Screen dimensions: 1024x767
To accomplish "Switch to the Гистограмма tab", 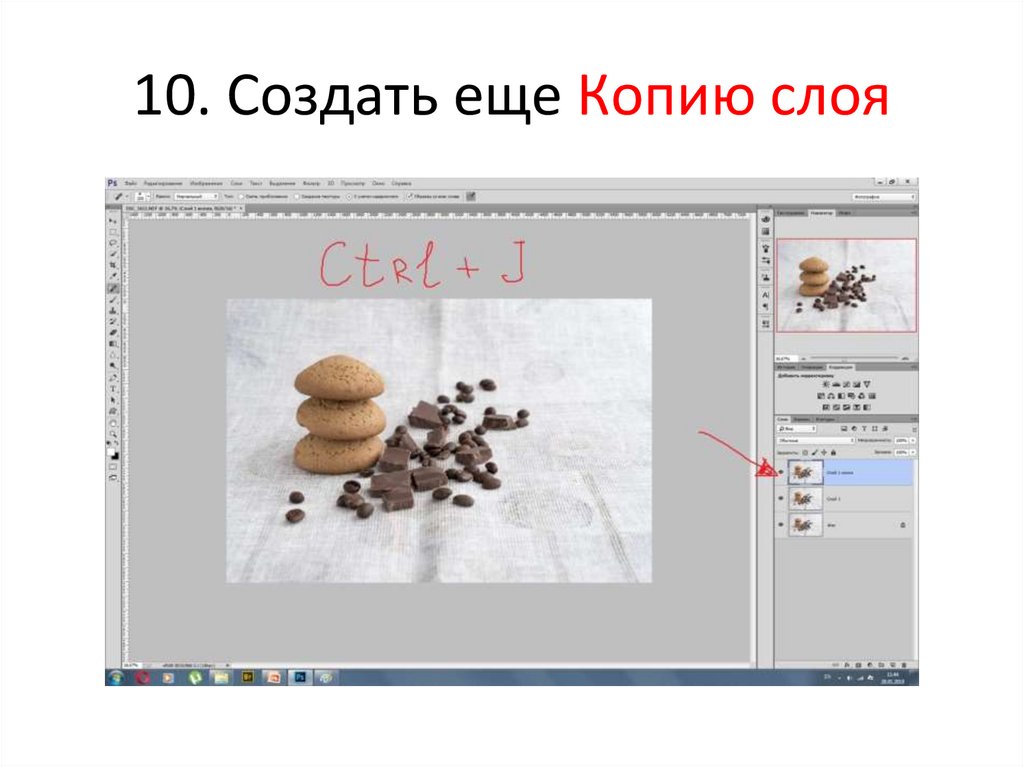I will tap(790, 212).
